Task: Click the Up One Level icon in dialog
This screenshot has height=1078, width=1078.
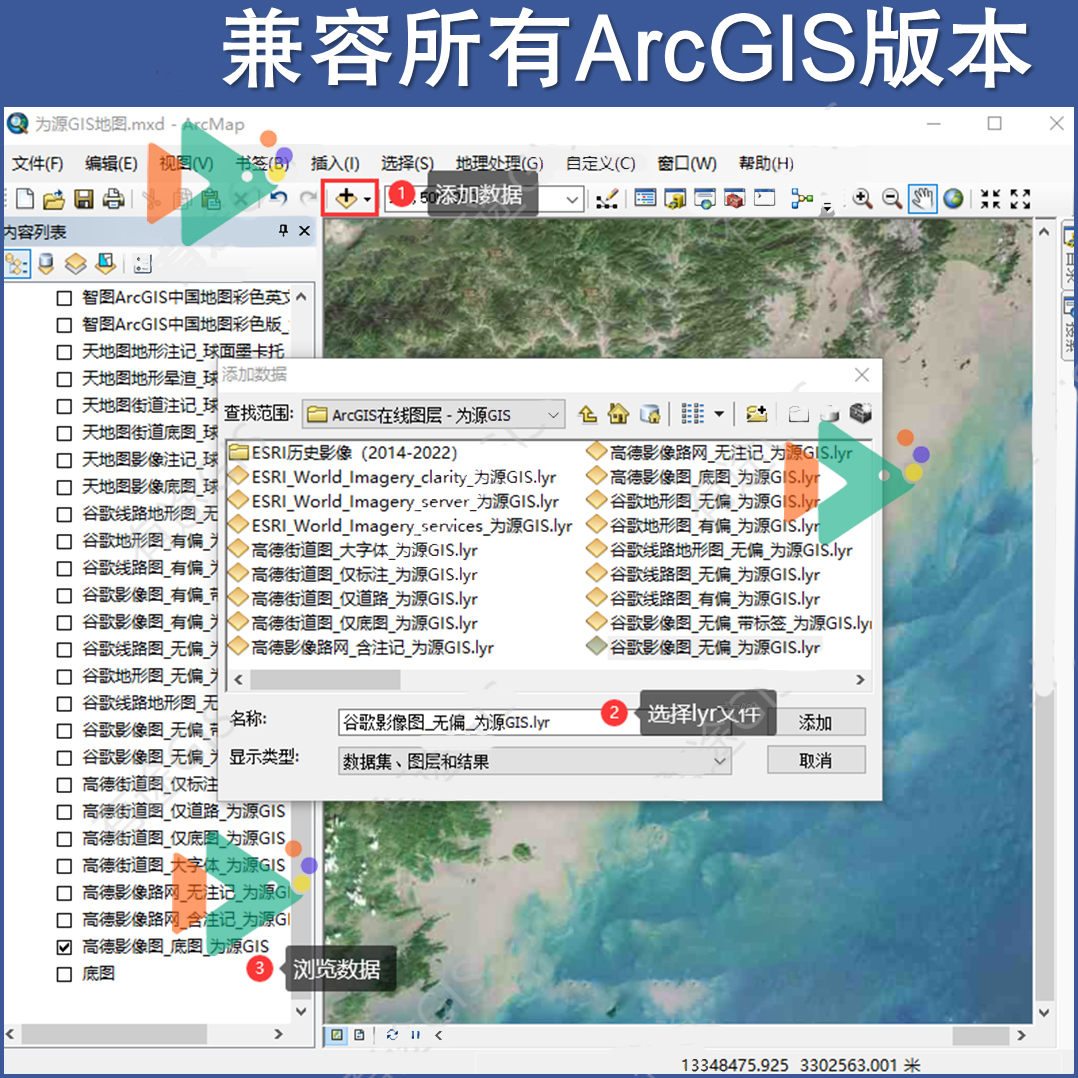Action: pos(588,414)
